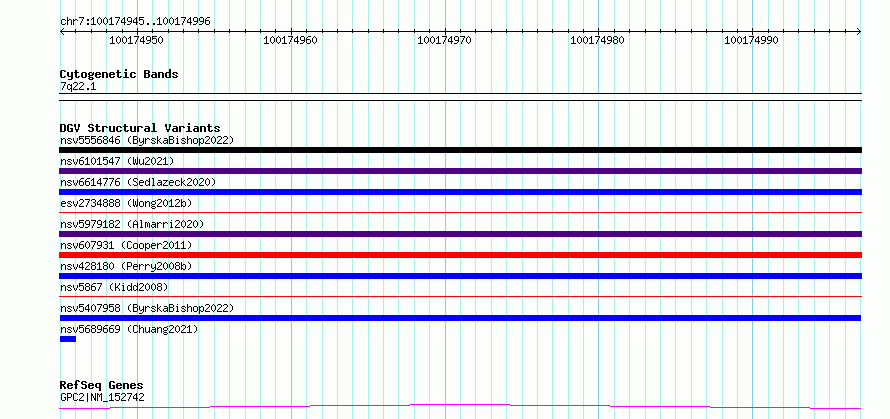Image resolution: width=890 pixels, height=419 pixels.
Task: Click the 7q22.1 band label
Action: (x=78, y=86)
